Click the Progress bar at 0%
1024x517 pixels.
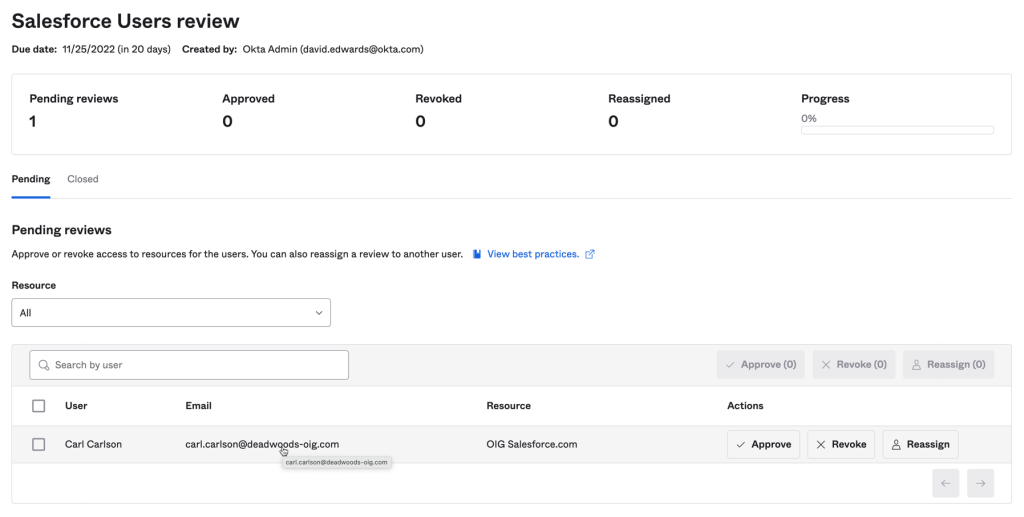(897, 131)
